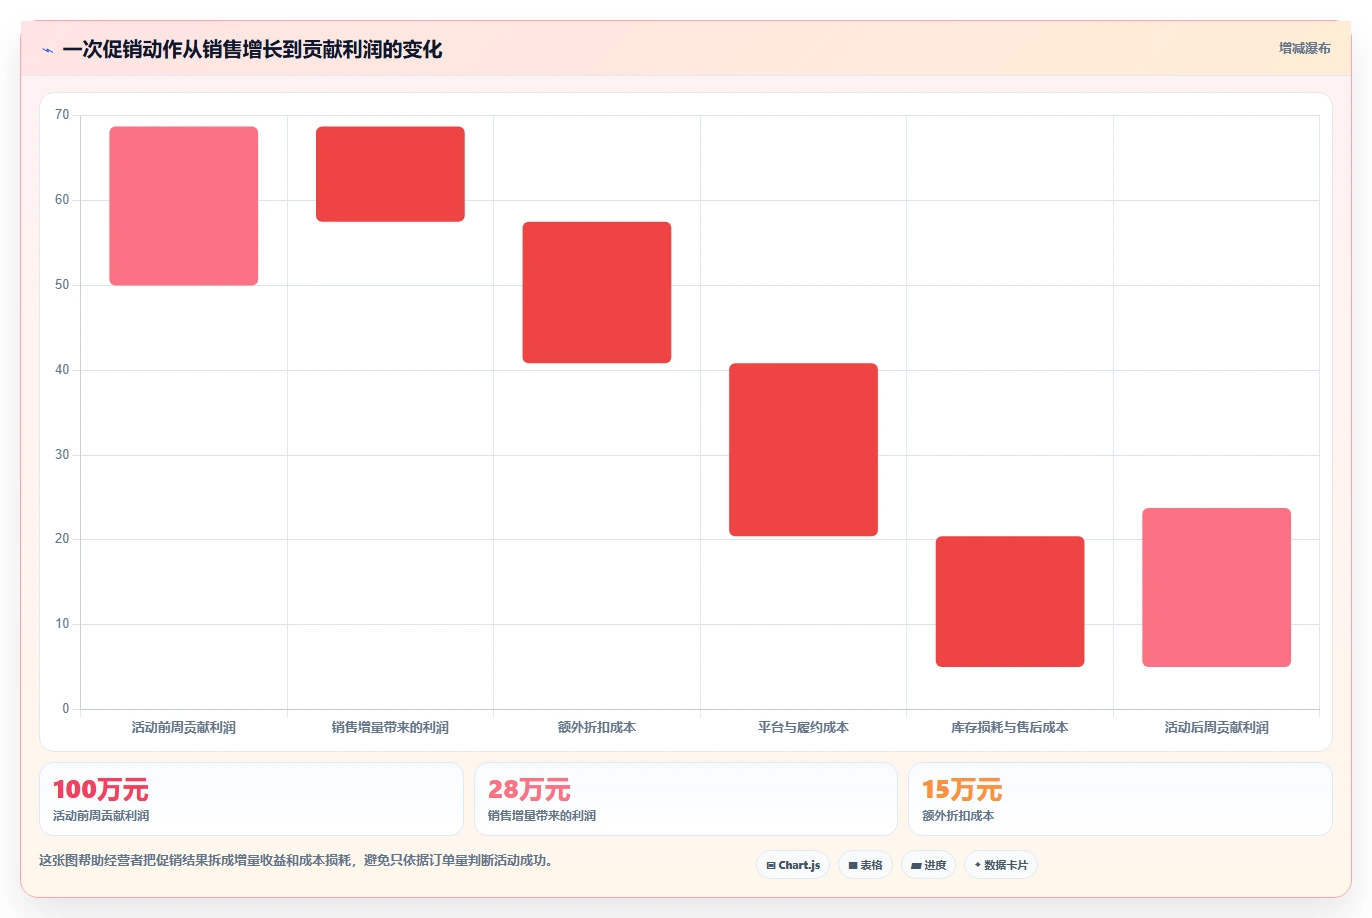Click y-axis value 40
Viewport: 1372px width, 918px height.
[62, 370]
